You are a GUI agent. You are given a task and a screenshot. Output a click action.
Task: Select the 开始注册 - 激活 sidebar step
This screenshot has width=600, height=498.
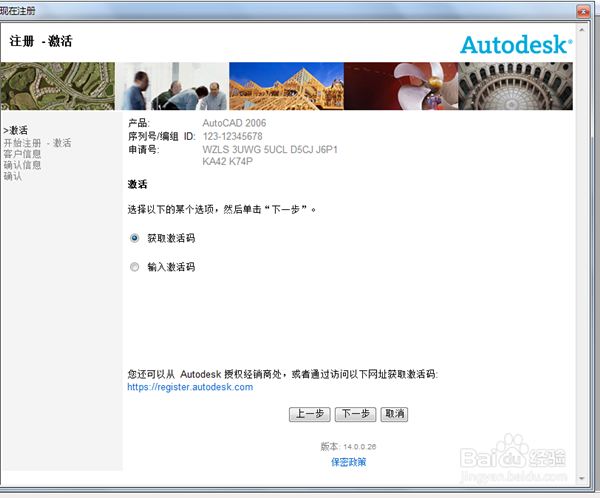[37, 143]
